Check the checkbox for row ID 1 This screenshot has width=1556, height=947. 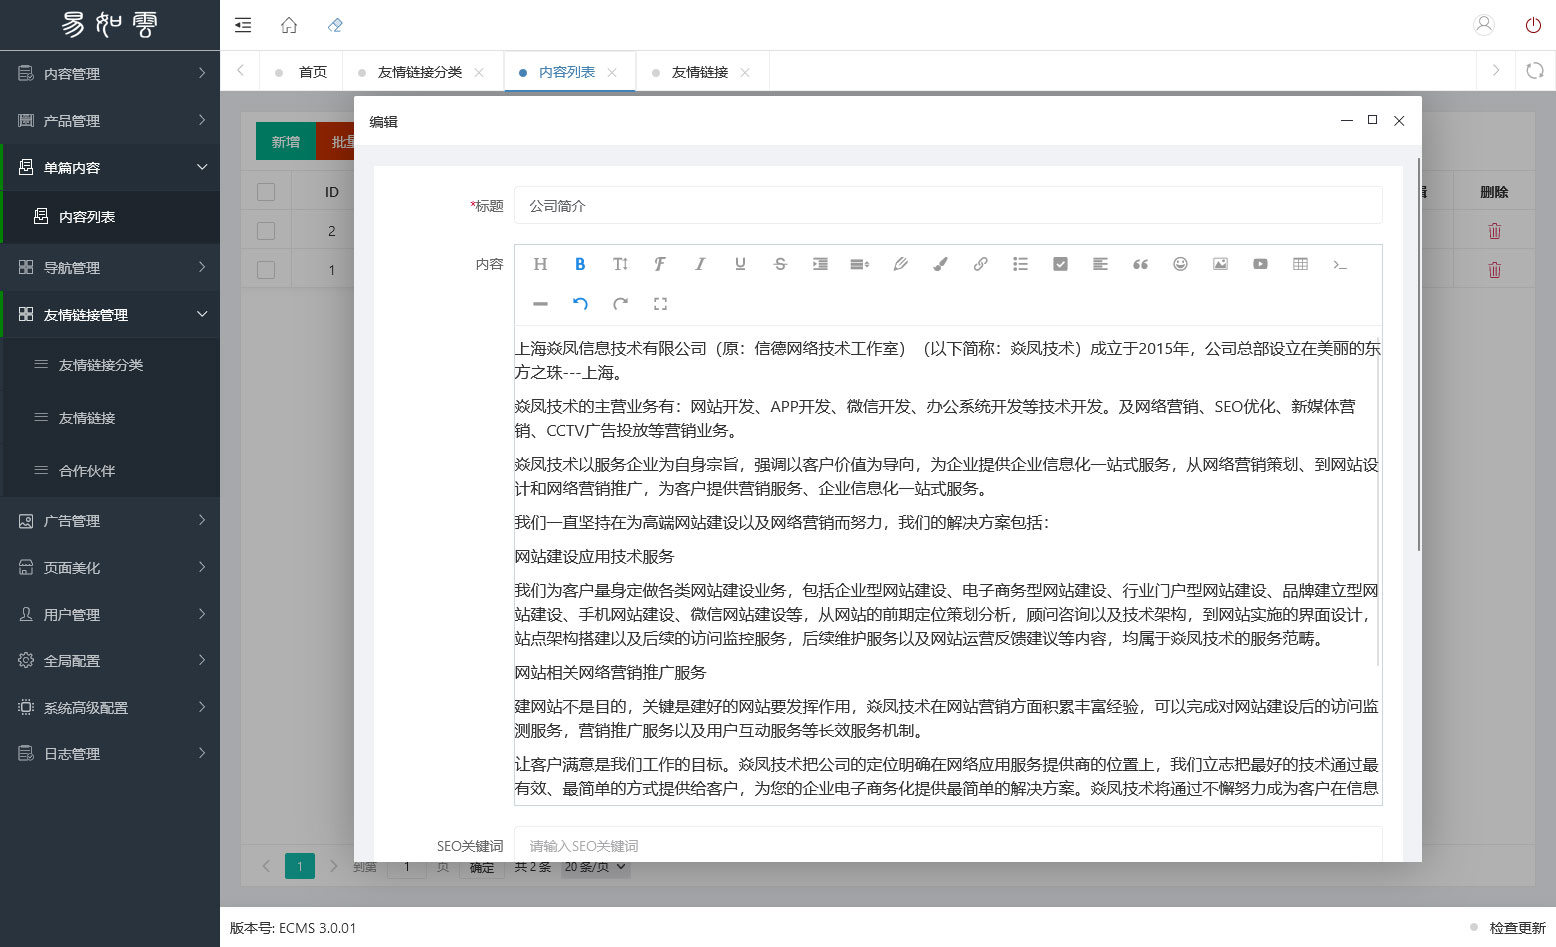pos(266,270)
